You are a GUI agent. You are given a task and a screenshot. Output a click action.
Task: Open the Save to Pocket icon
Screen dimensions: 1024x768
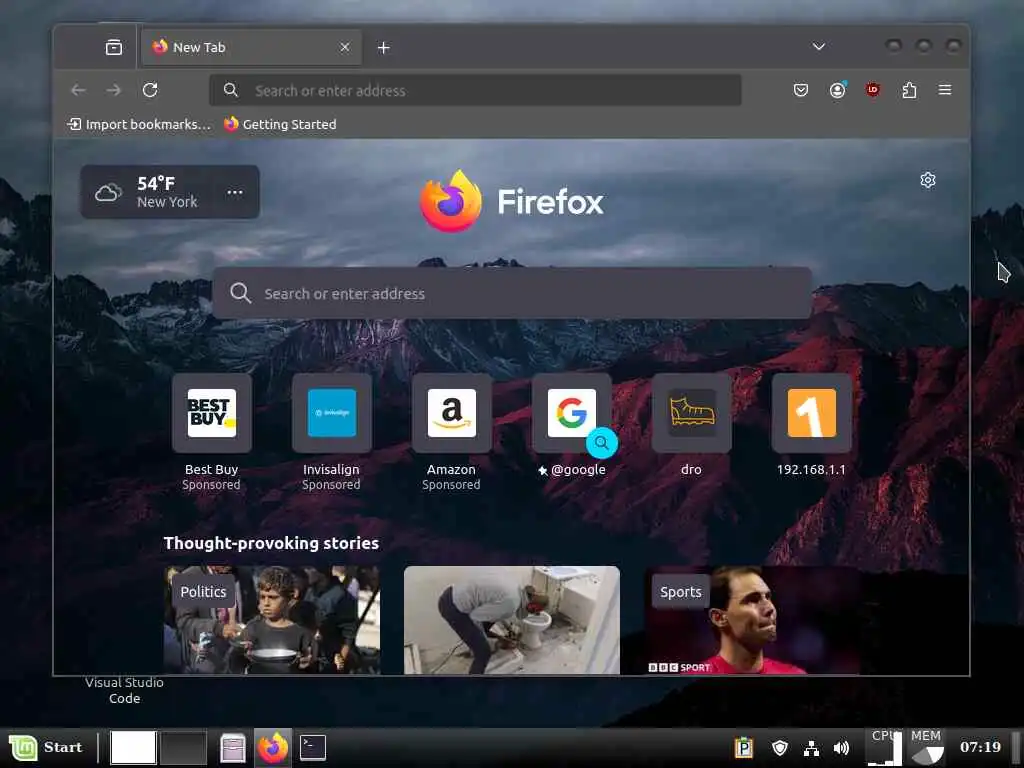801,90
